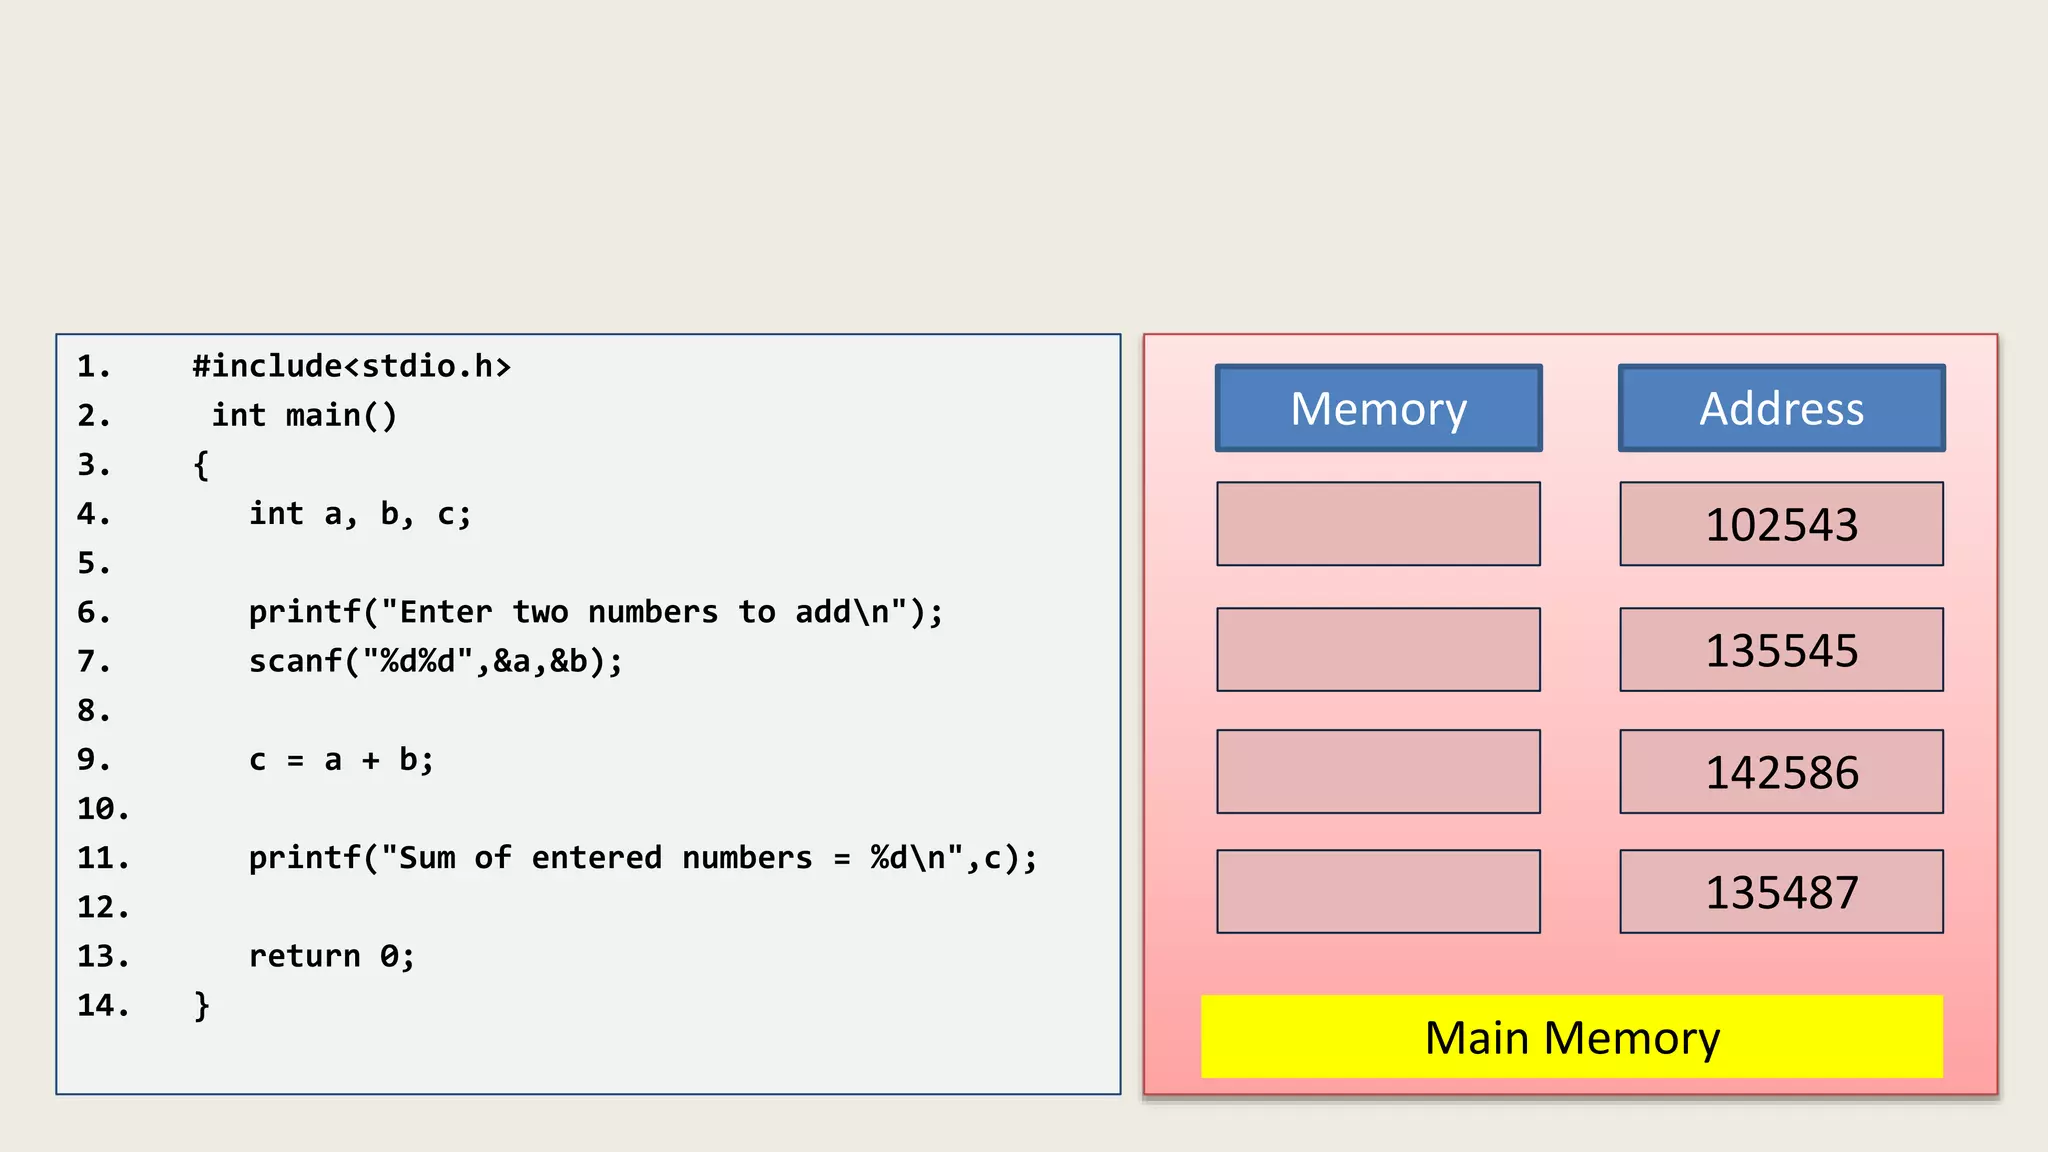Click line number 12.
Image resolution: width=2048 pixels, height=1152 pixels.
103,907
